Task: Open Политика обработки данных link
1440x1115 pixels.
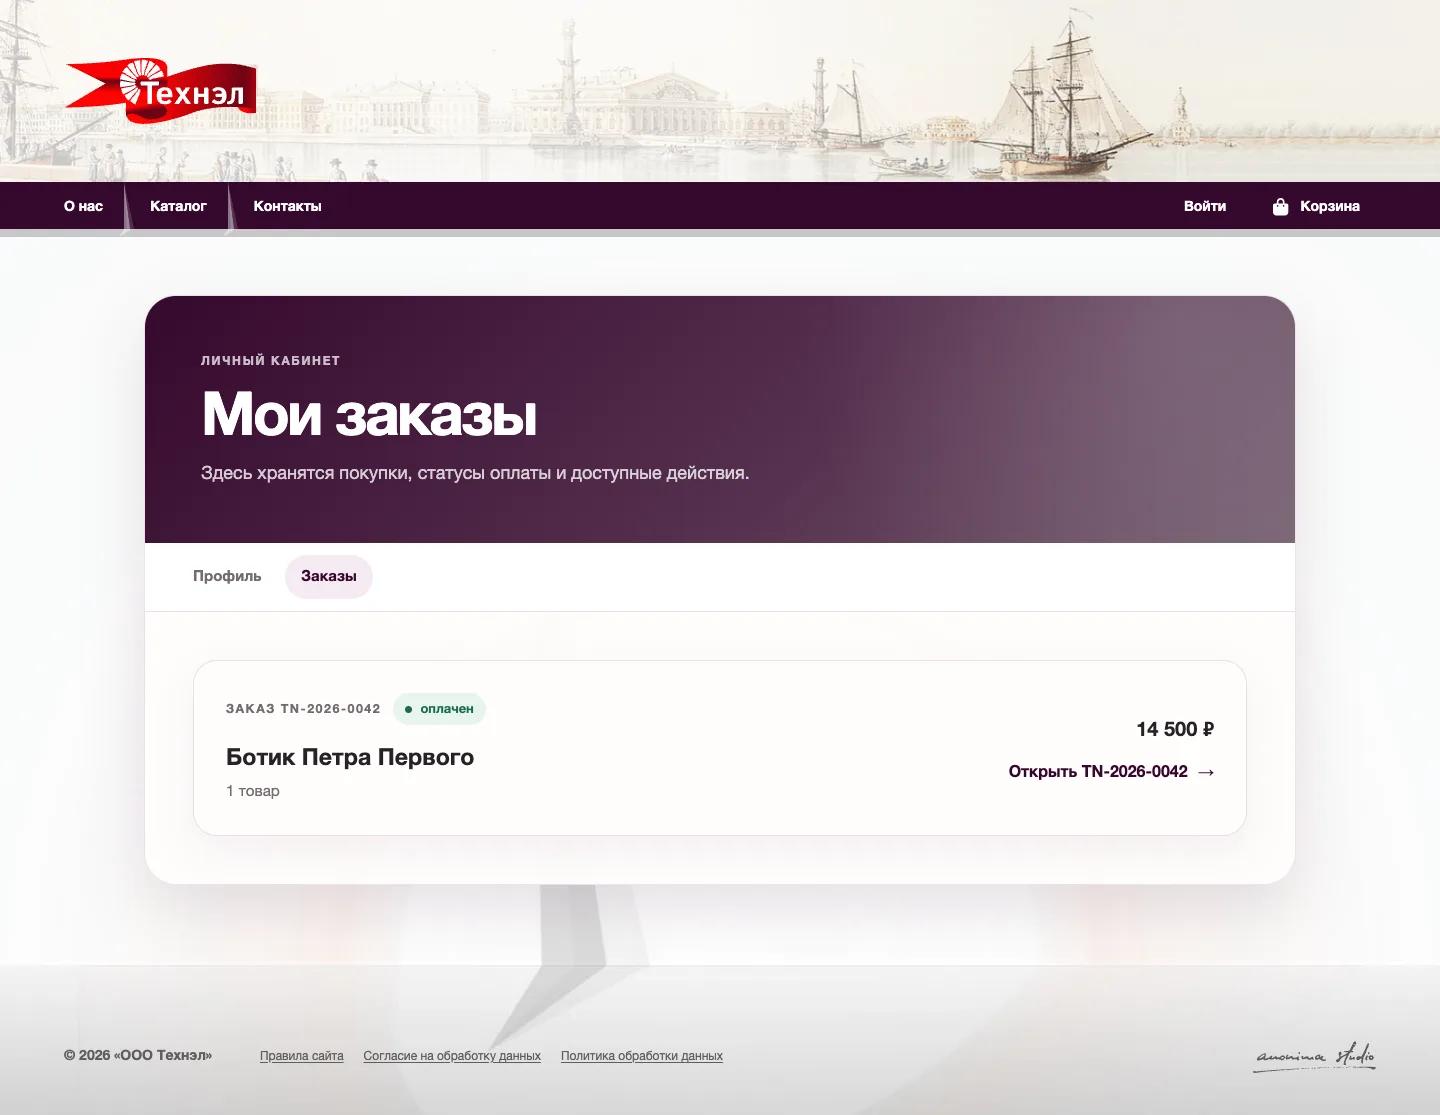Action: pos(642,1056)
